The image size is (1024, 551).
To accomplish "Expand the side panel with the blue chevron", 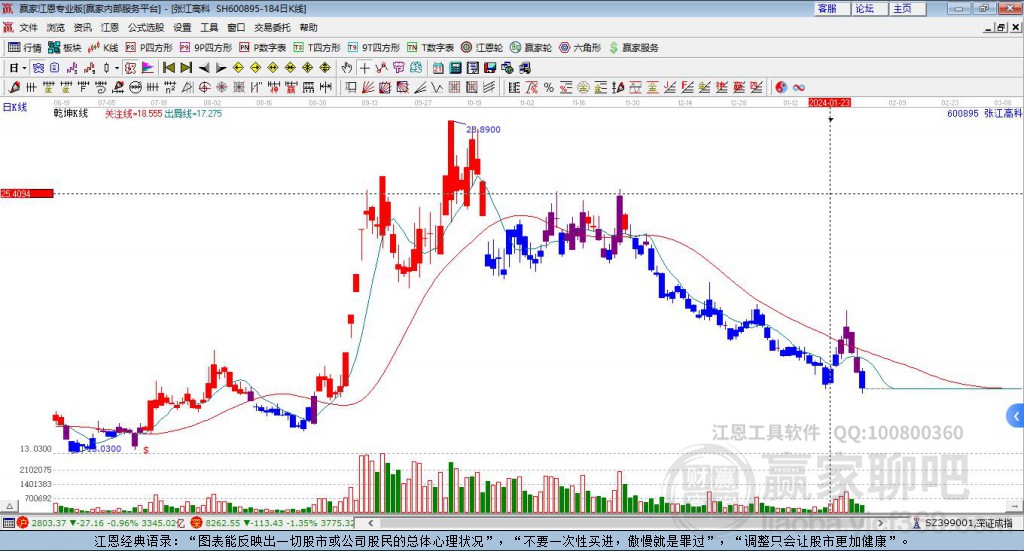I will click(x=1016, y=416).
